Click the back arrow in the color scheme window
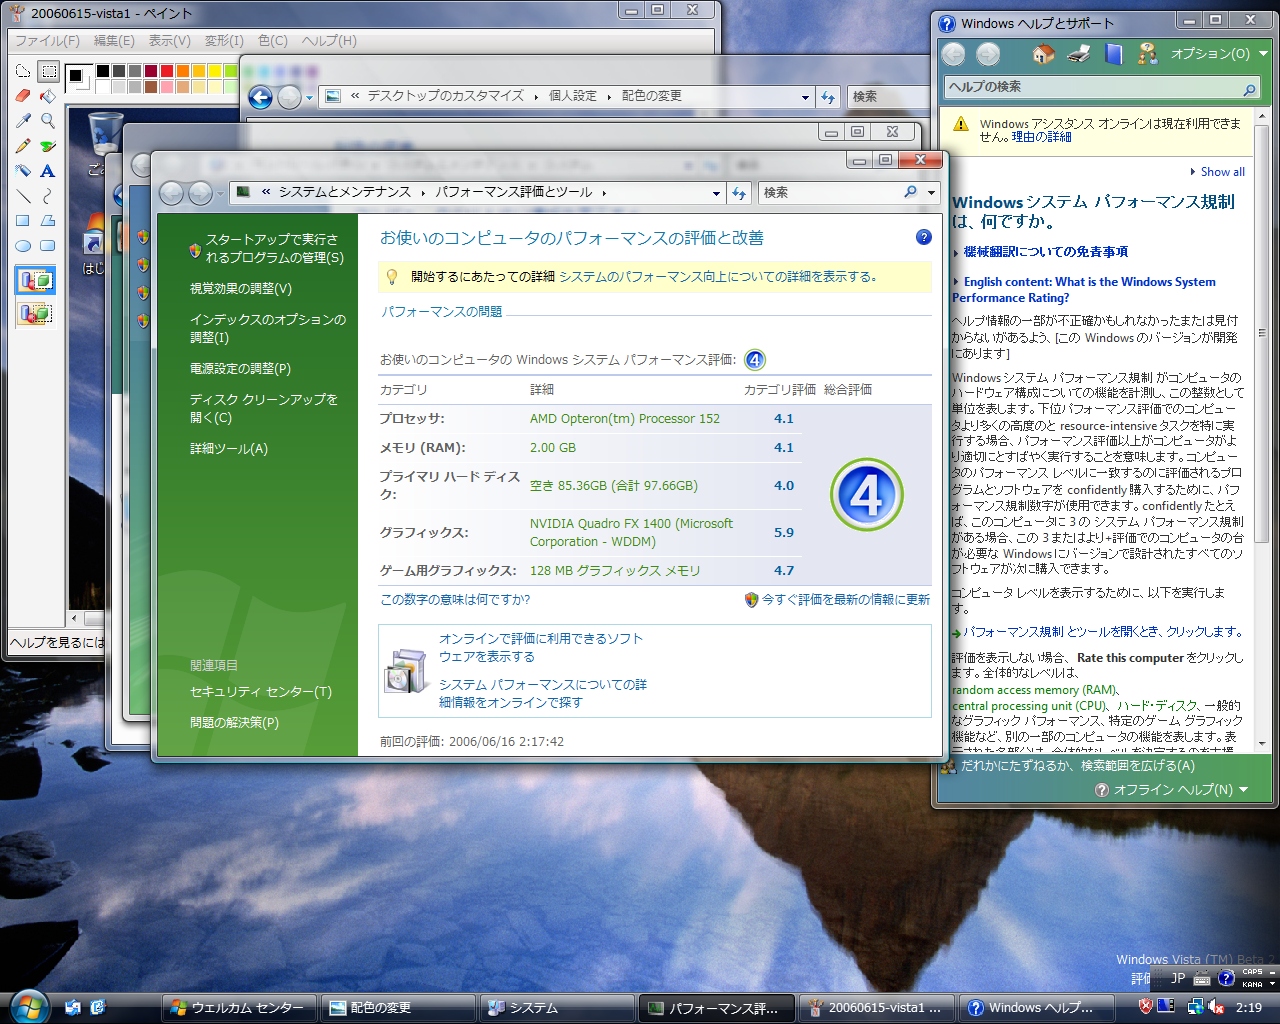This screenshot has width=1280, height=1024. click(260, 97)
